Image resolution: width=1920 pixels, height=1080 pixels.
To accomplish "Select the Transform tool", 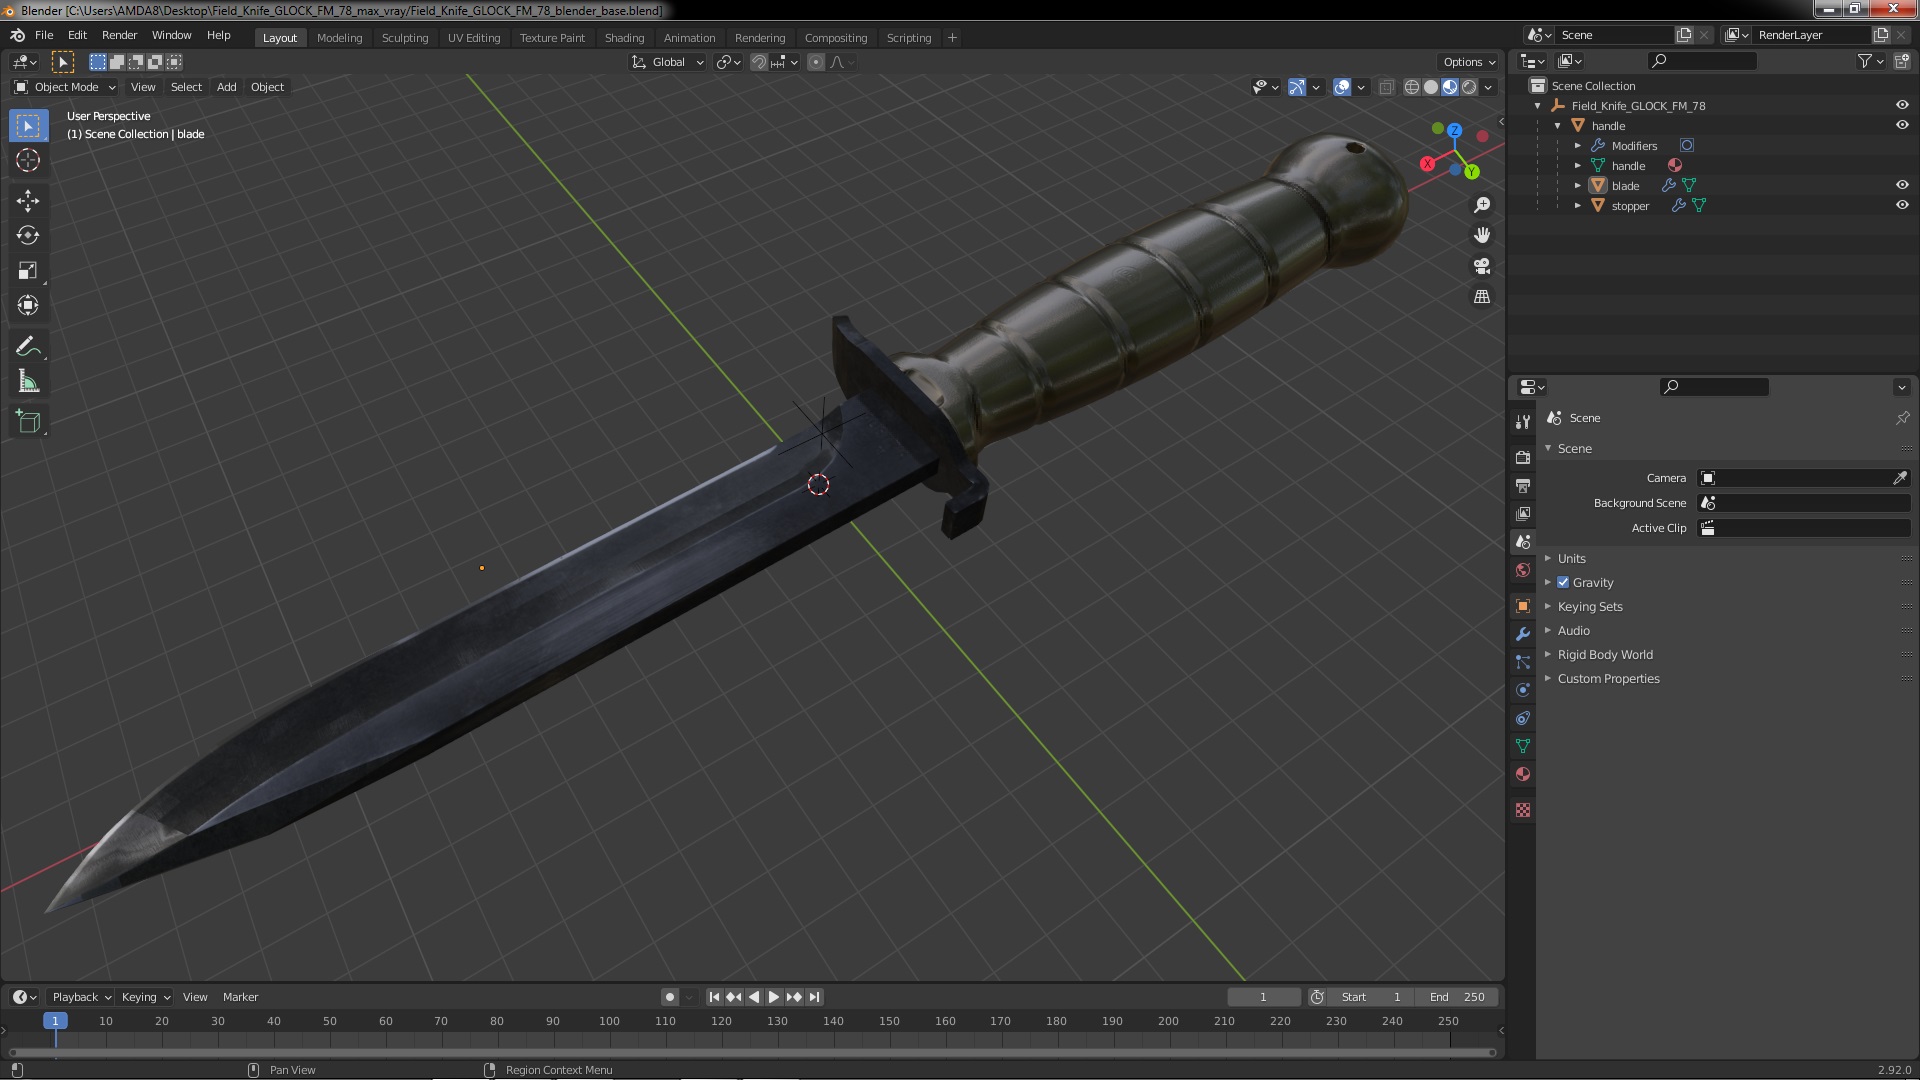I will point(28,306).
